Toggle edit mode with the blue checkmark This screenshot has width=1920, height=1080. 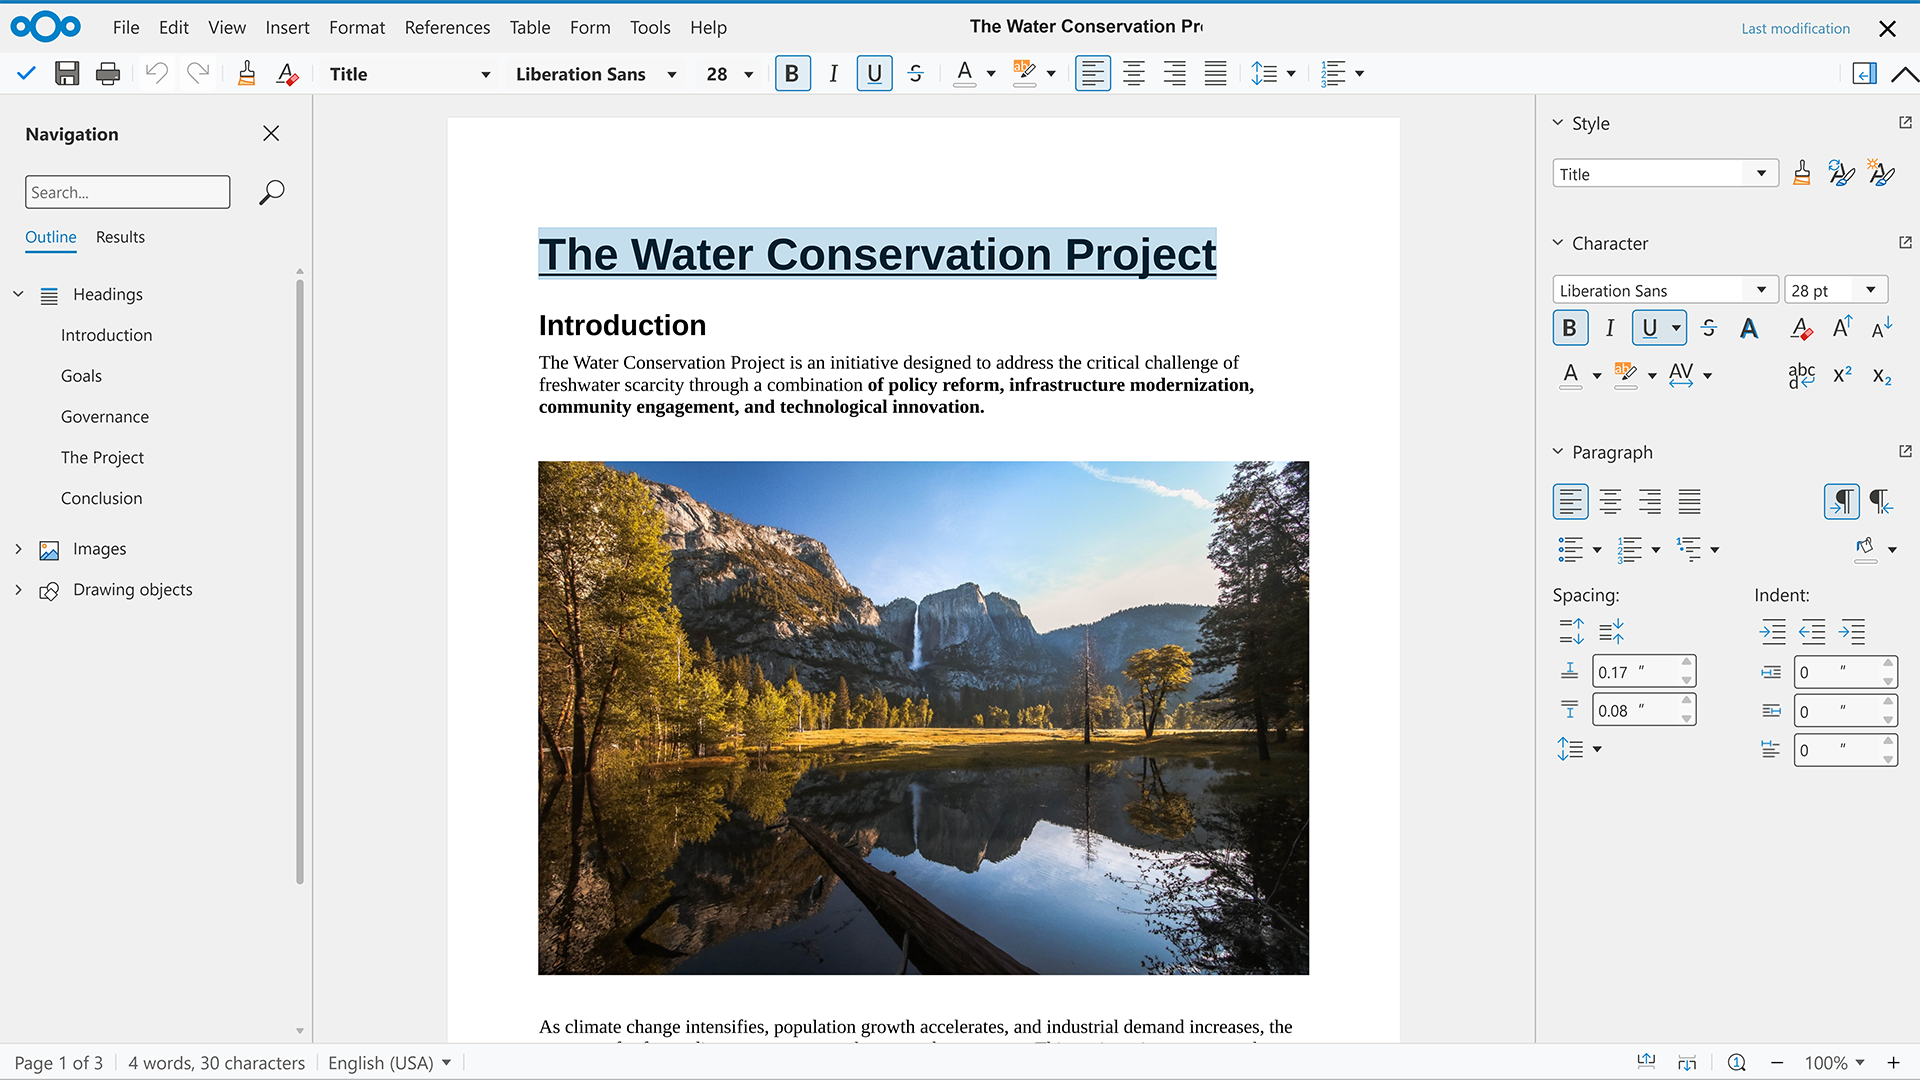click(x=26, y=73)
